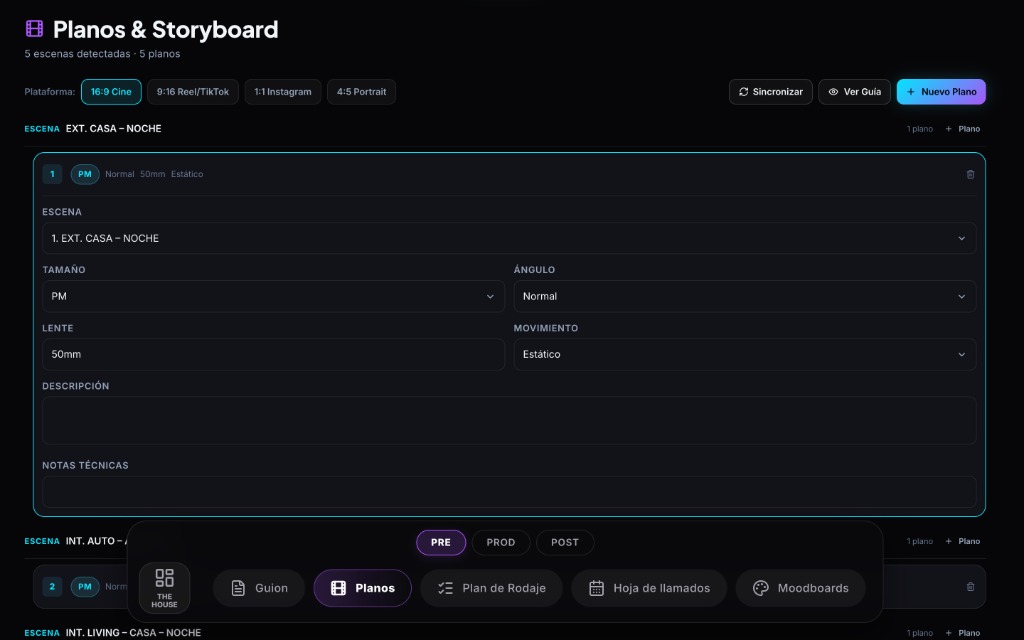Add Plano to INT. AUTO scene
1024x640 pixels.
coord(963,541)
